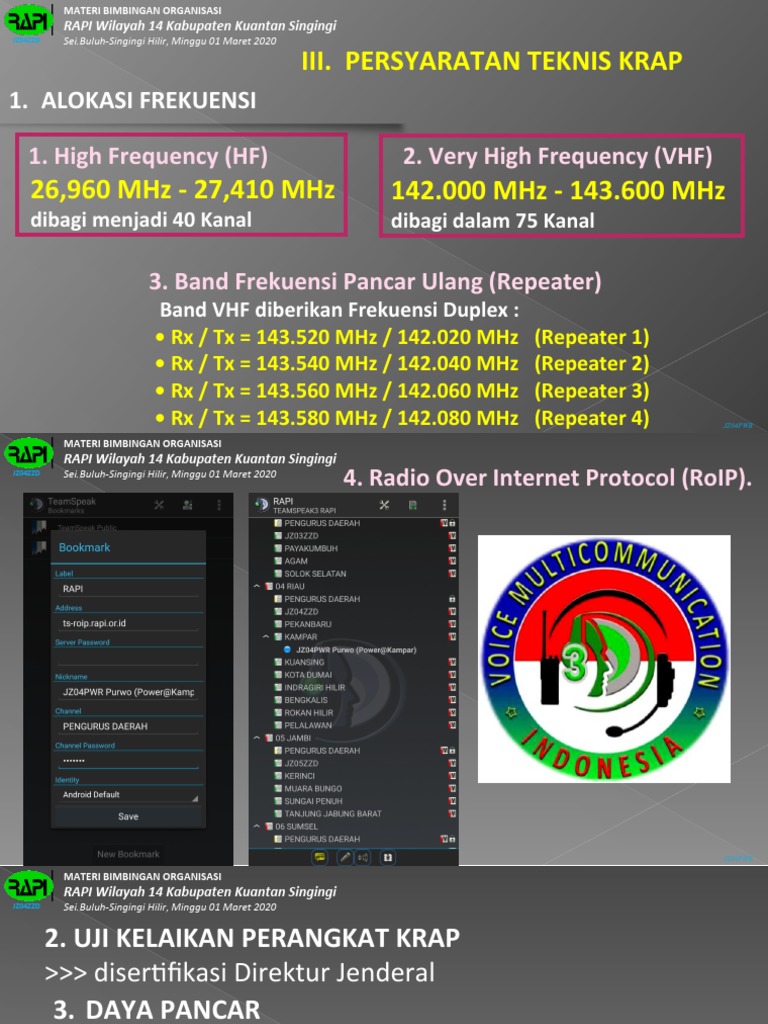Collapse the KAMPAR channel

266,637
